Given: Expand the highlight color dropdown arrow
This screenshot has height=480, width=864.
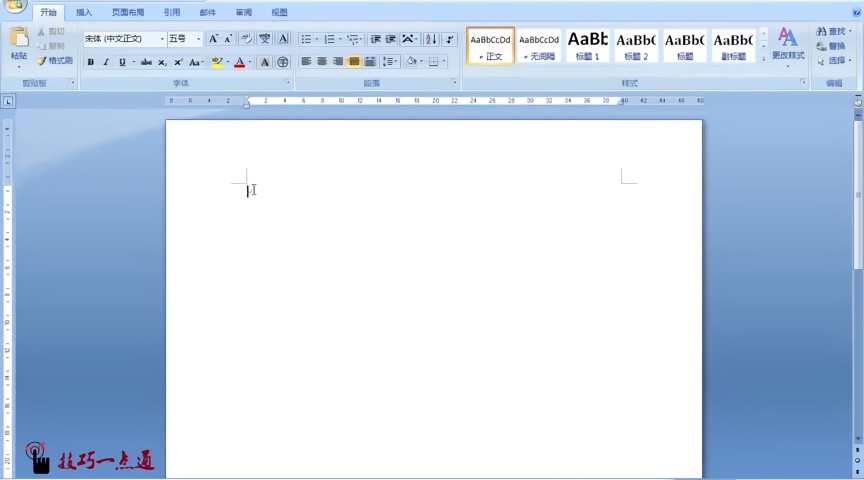Looking at the screenshot, I should [228, 62].
